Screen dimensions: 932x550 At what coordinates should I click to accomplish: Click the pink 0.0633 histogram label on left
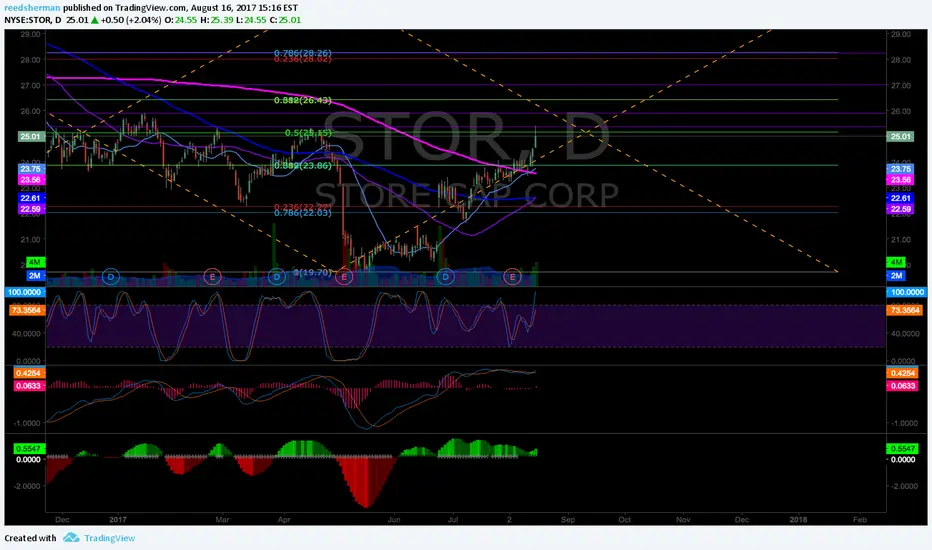(x=29, y=385)
